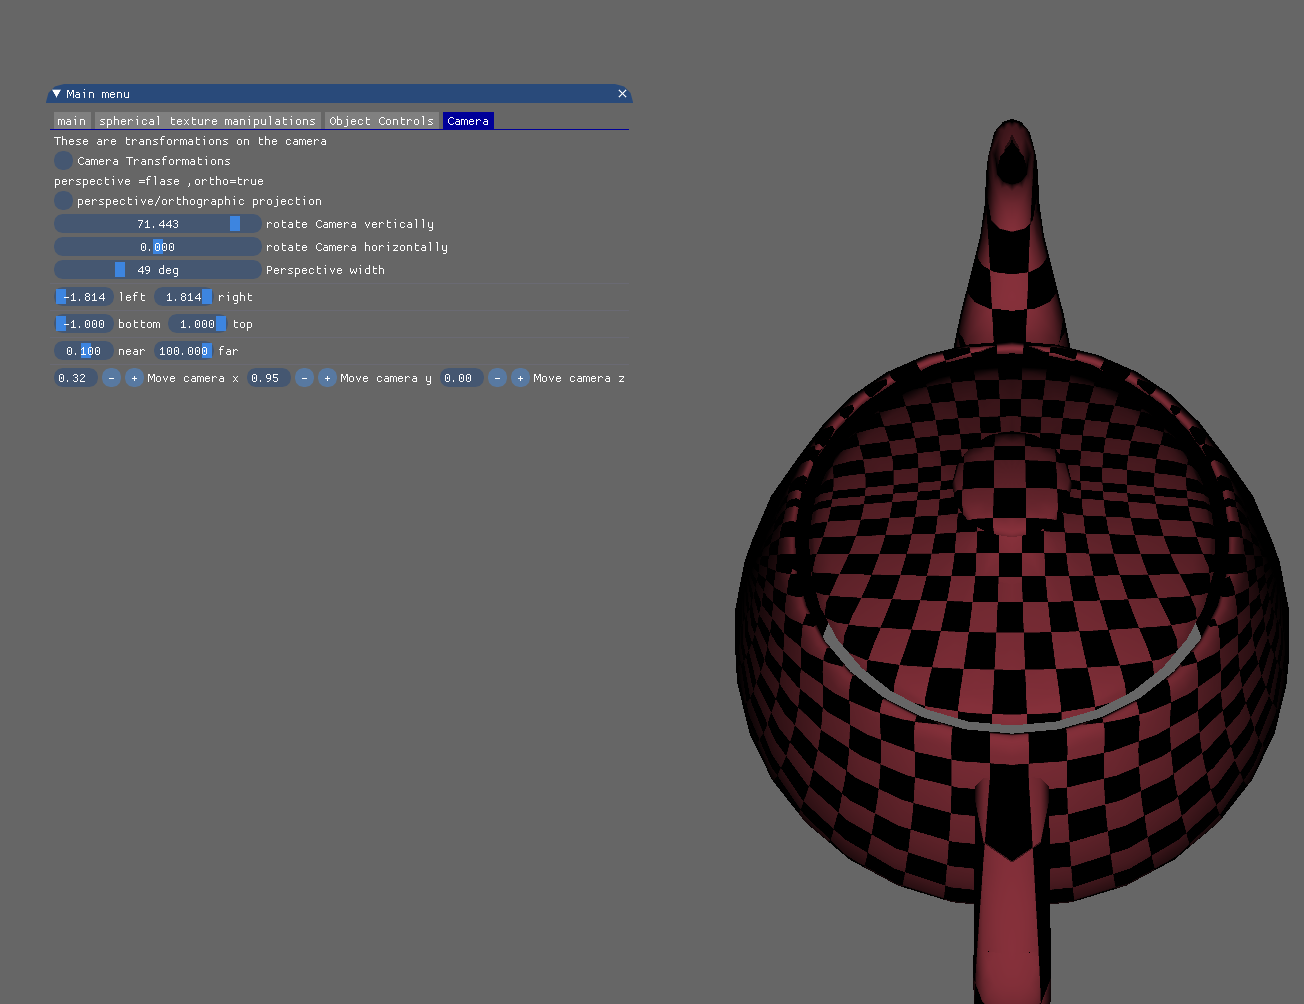This screenshot has height=1004, width=1304.
Task: Open the main tab
Action: 71,120
